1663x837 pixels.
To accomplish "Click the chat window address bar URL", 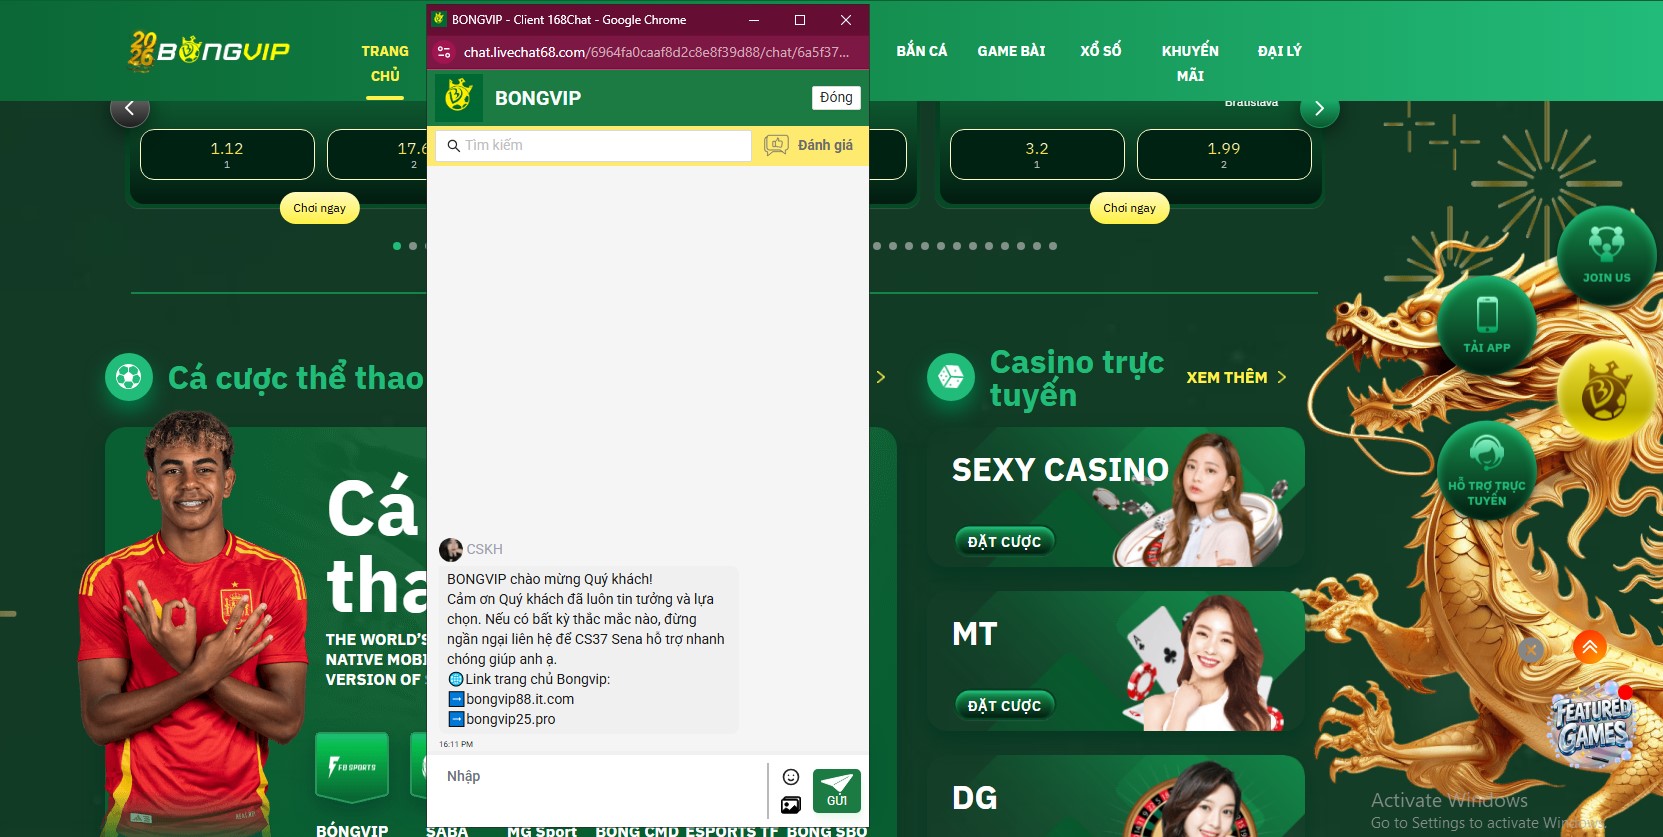I will (x=657, y=52).
